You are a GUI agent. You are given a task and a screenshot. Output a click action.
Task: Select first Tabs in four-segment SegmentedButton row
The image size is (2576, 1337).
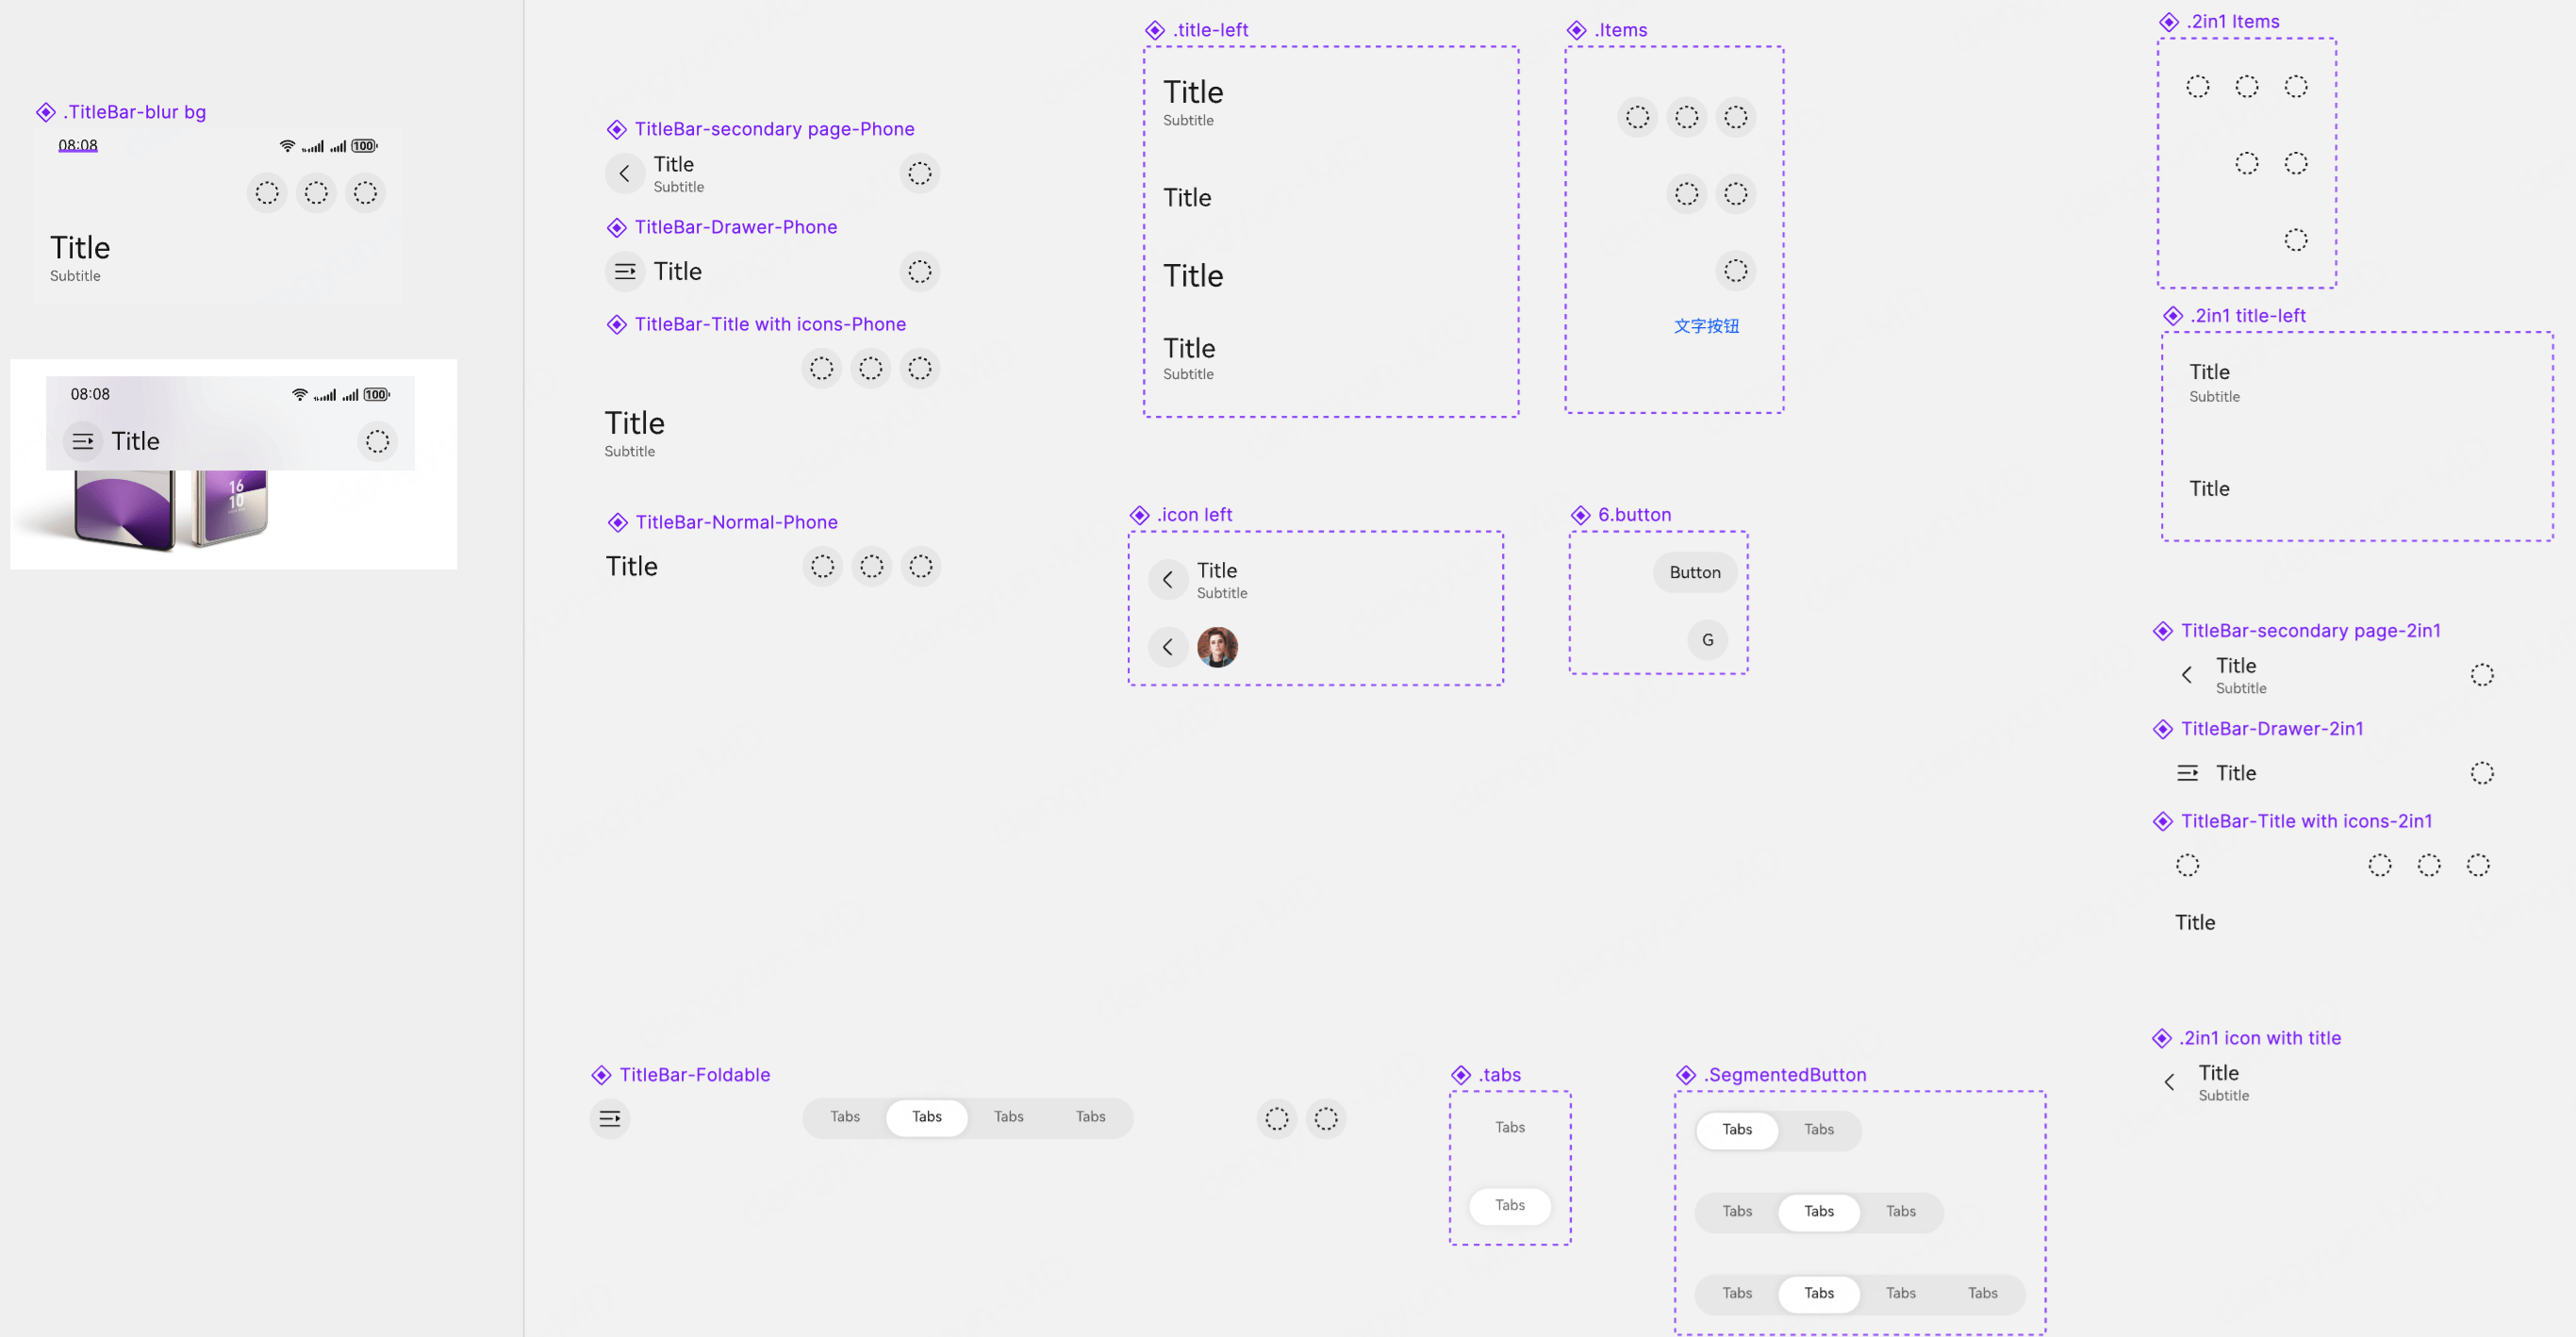(x=1736, y=1294)
